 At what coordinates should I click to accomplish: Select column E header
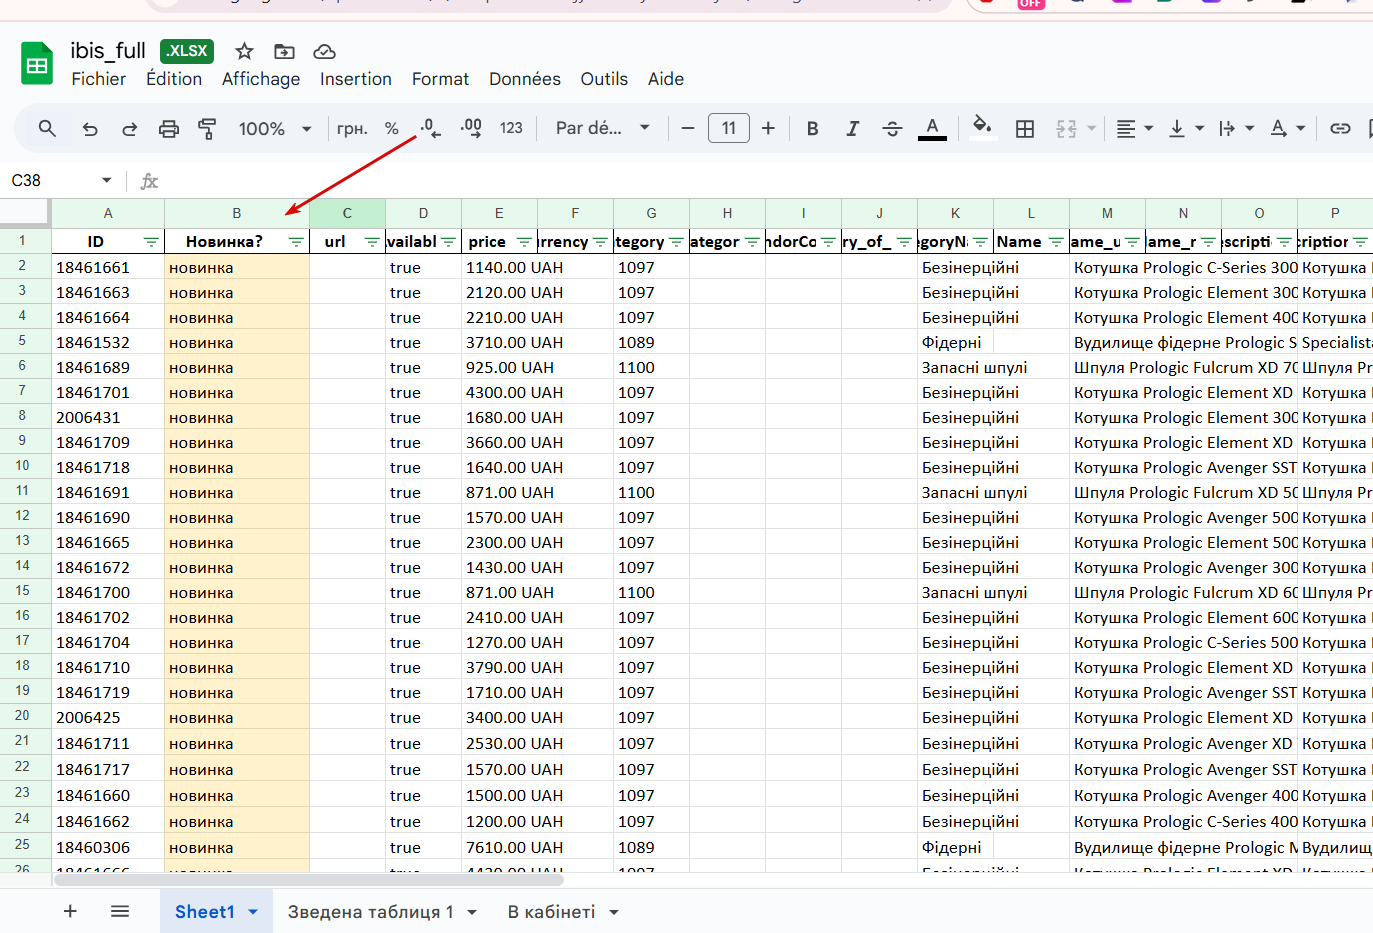click(499, 213)
